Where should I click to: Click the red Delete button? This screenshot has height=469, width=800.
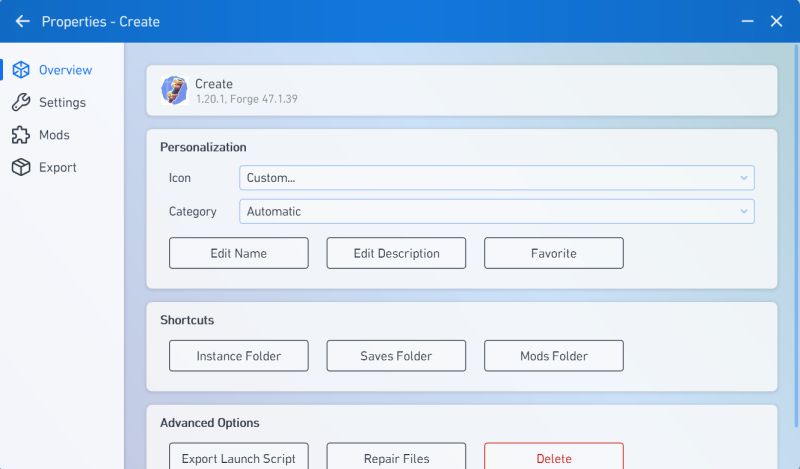point(554,456)
